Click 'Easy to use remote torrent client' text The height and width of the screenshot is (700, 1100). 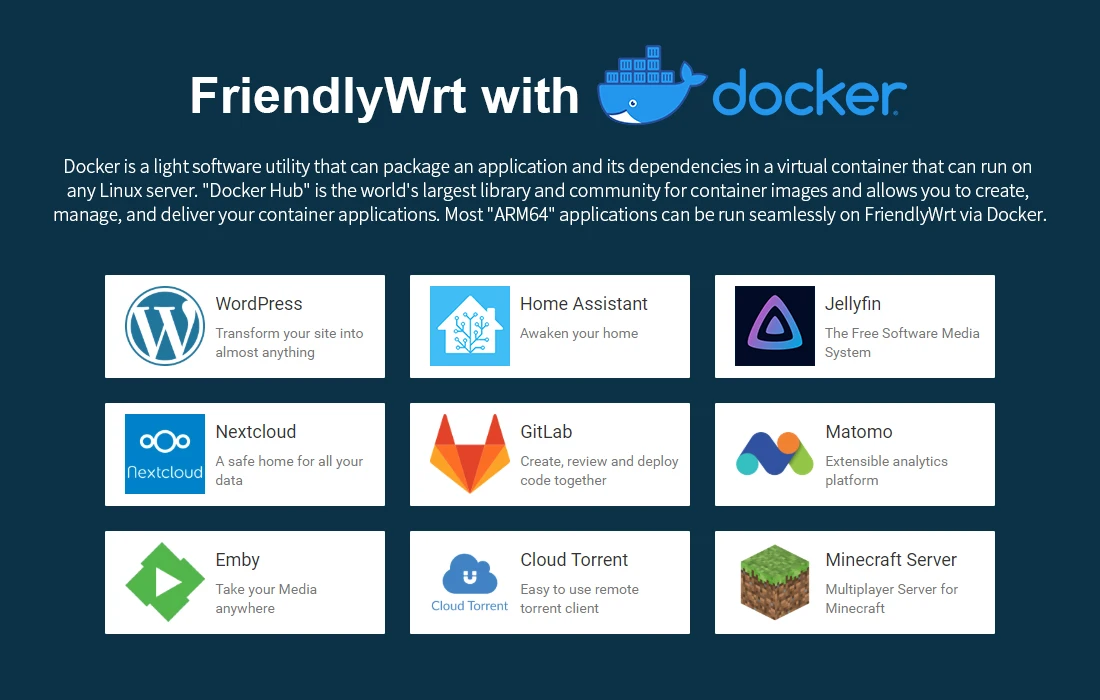[579, 598]
